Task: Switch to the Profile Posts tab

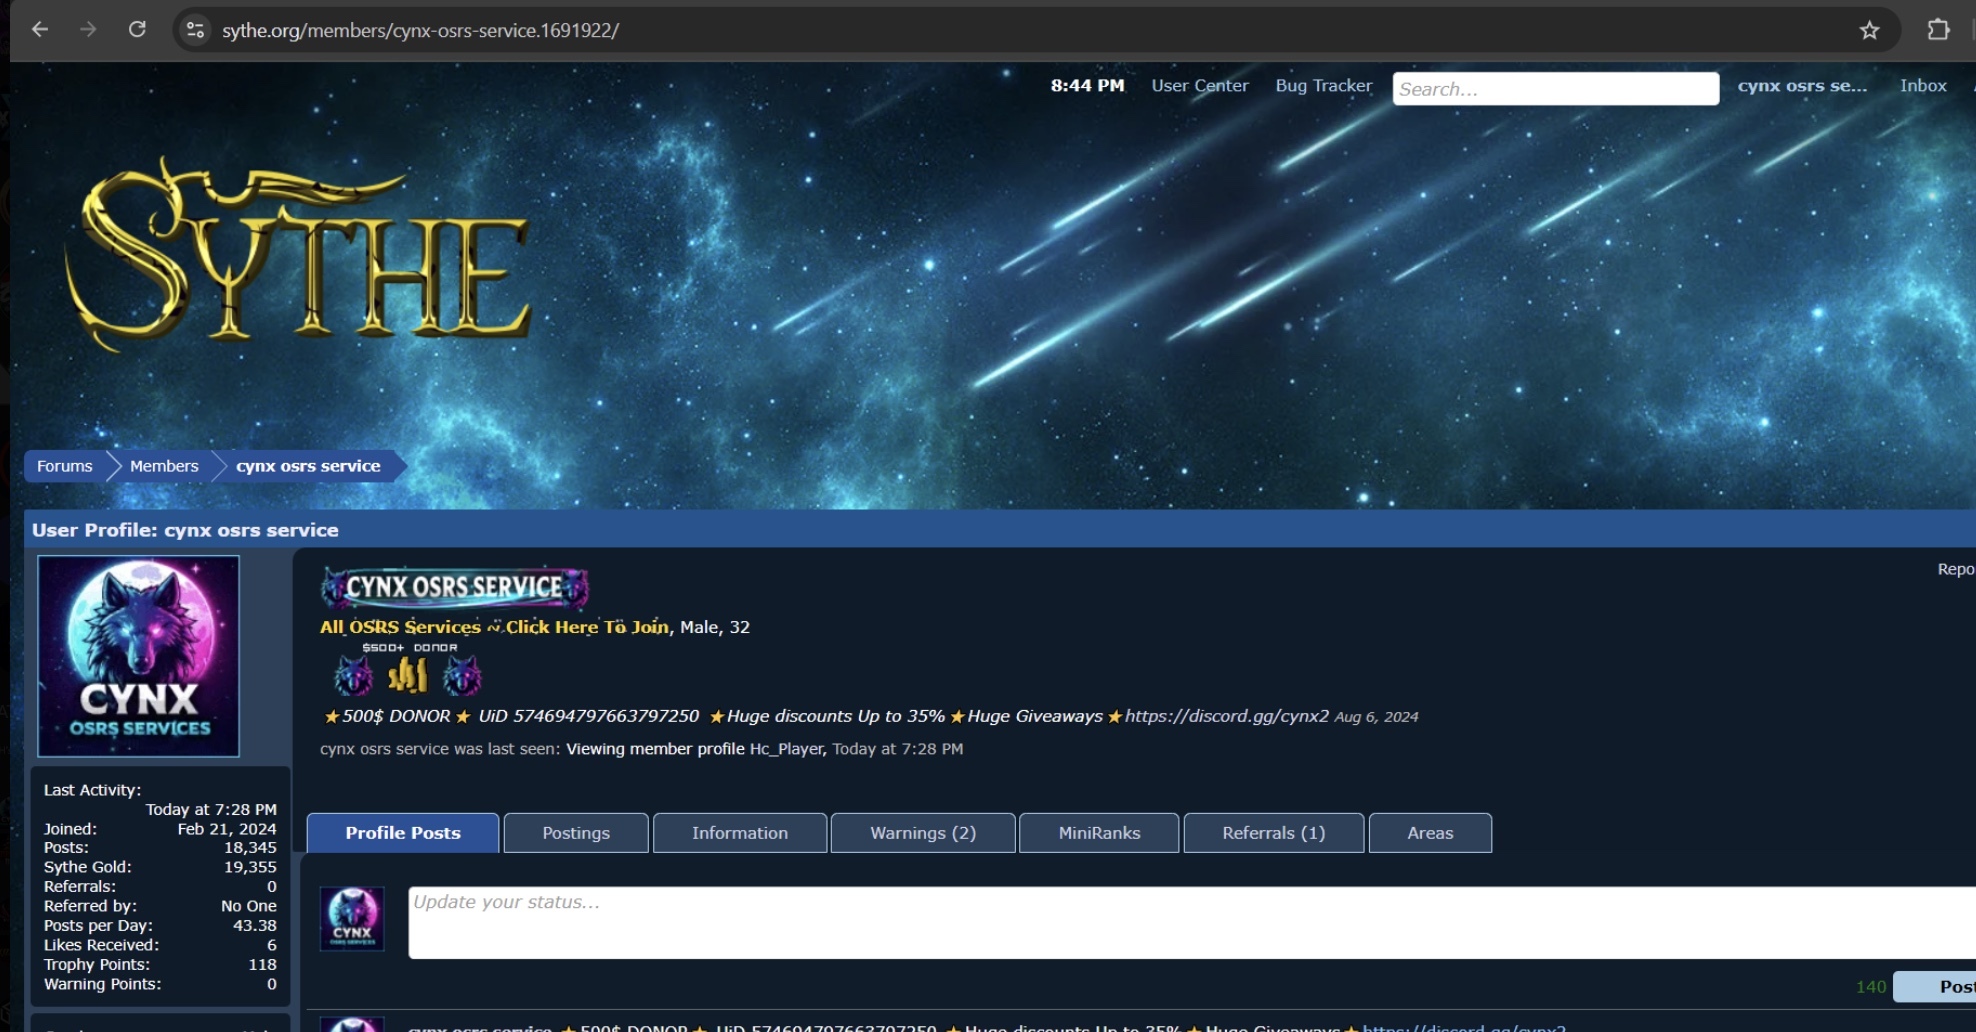Action: click(x=403, y=833)
